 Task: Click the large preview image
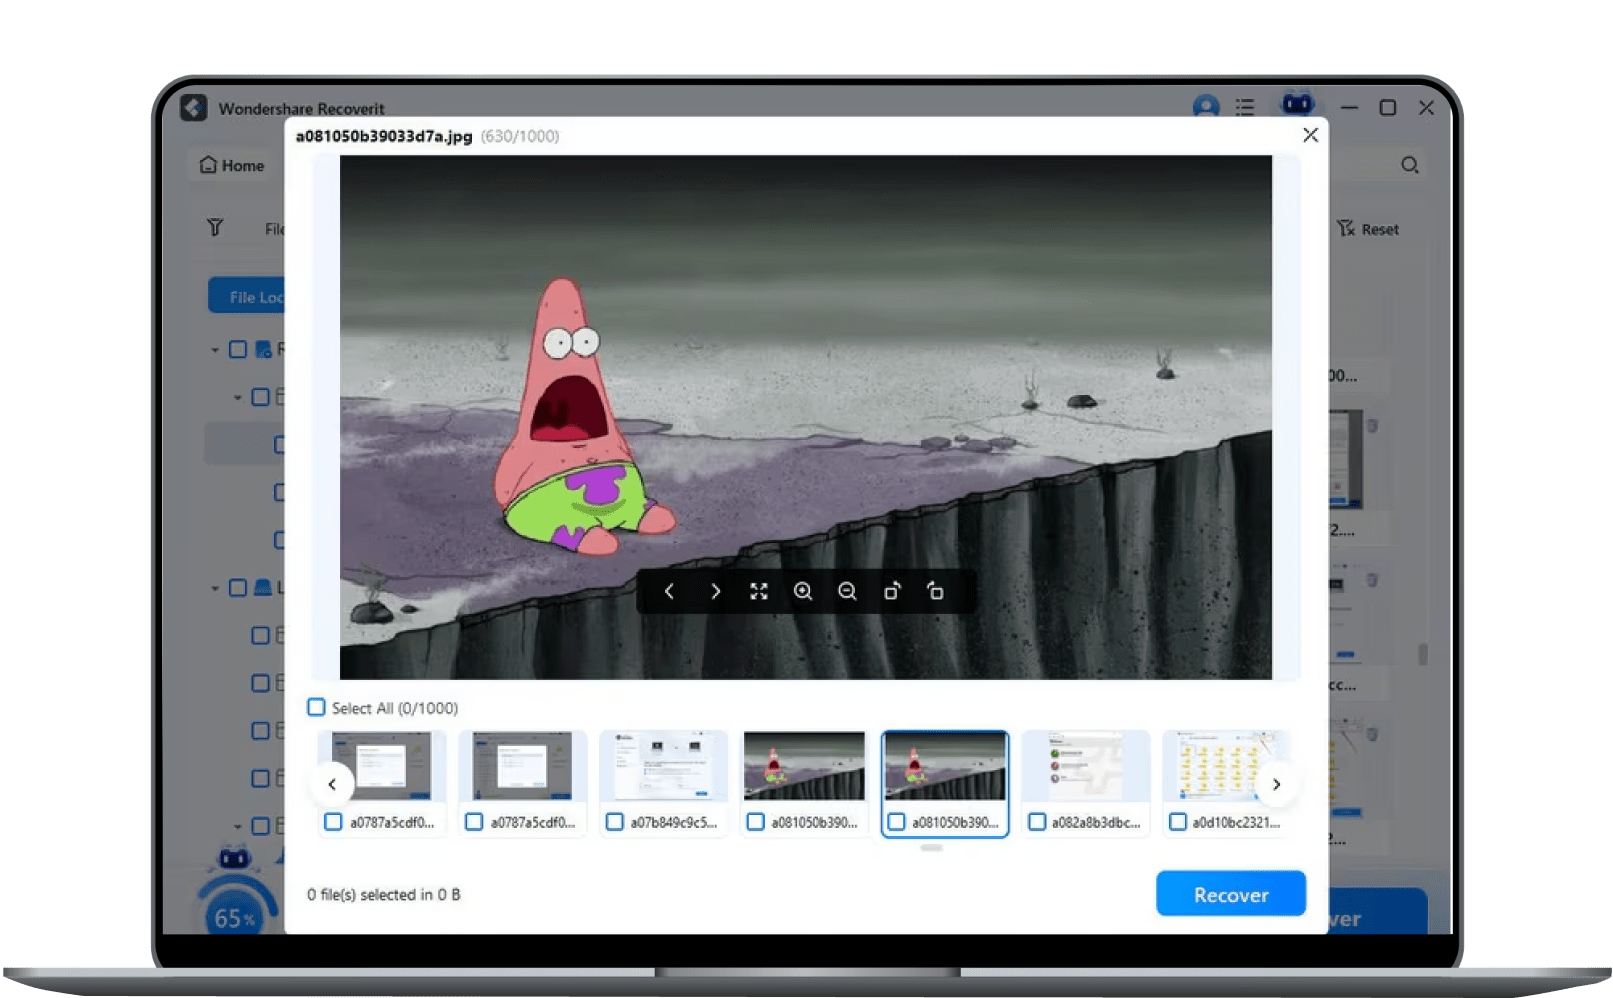(806, 417)
